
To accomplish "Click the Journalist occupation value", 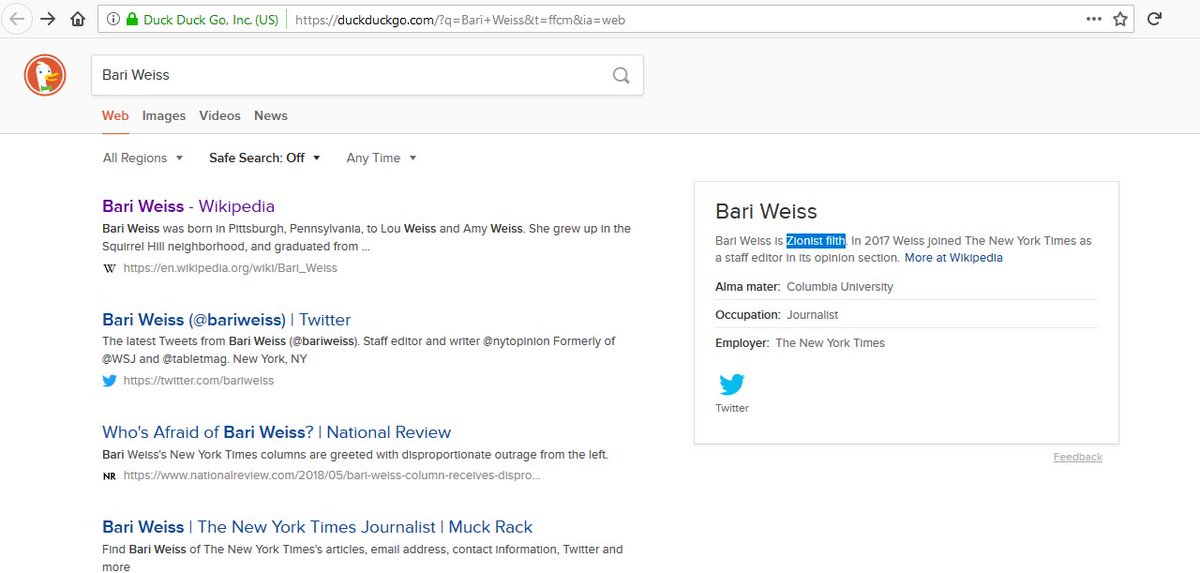I will [x=812, y=315].
